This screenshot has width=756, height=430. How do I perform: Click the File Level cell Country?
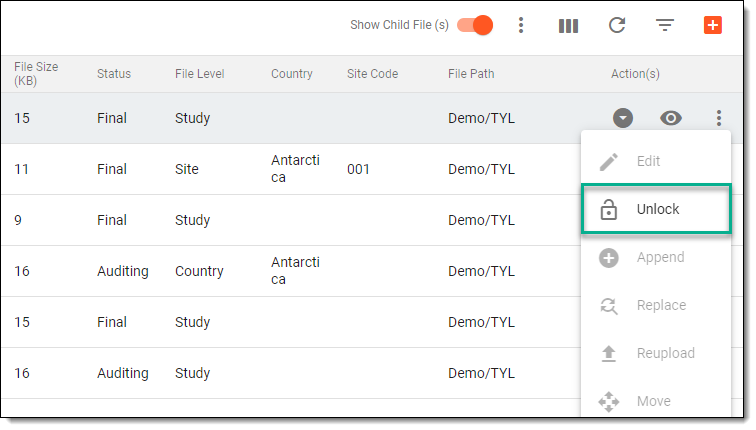pyautogui.click(x=199, y=271)
